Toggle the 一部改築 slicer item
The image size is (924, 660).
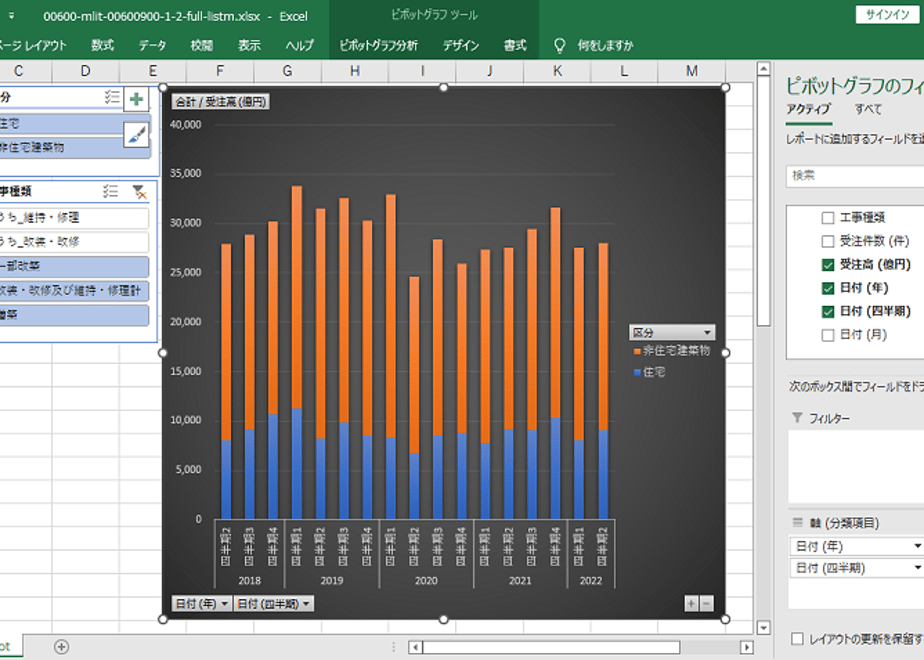[x=74, y=266]
